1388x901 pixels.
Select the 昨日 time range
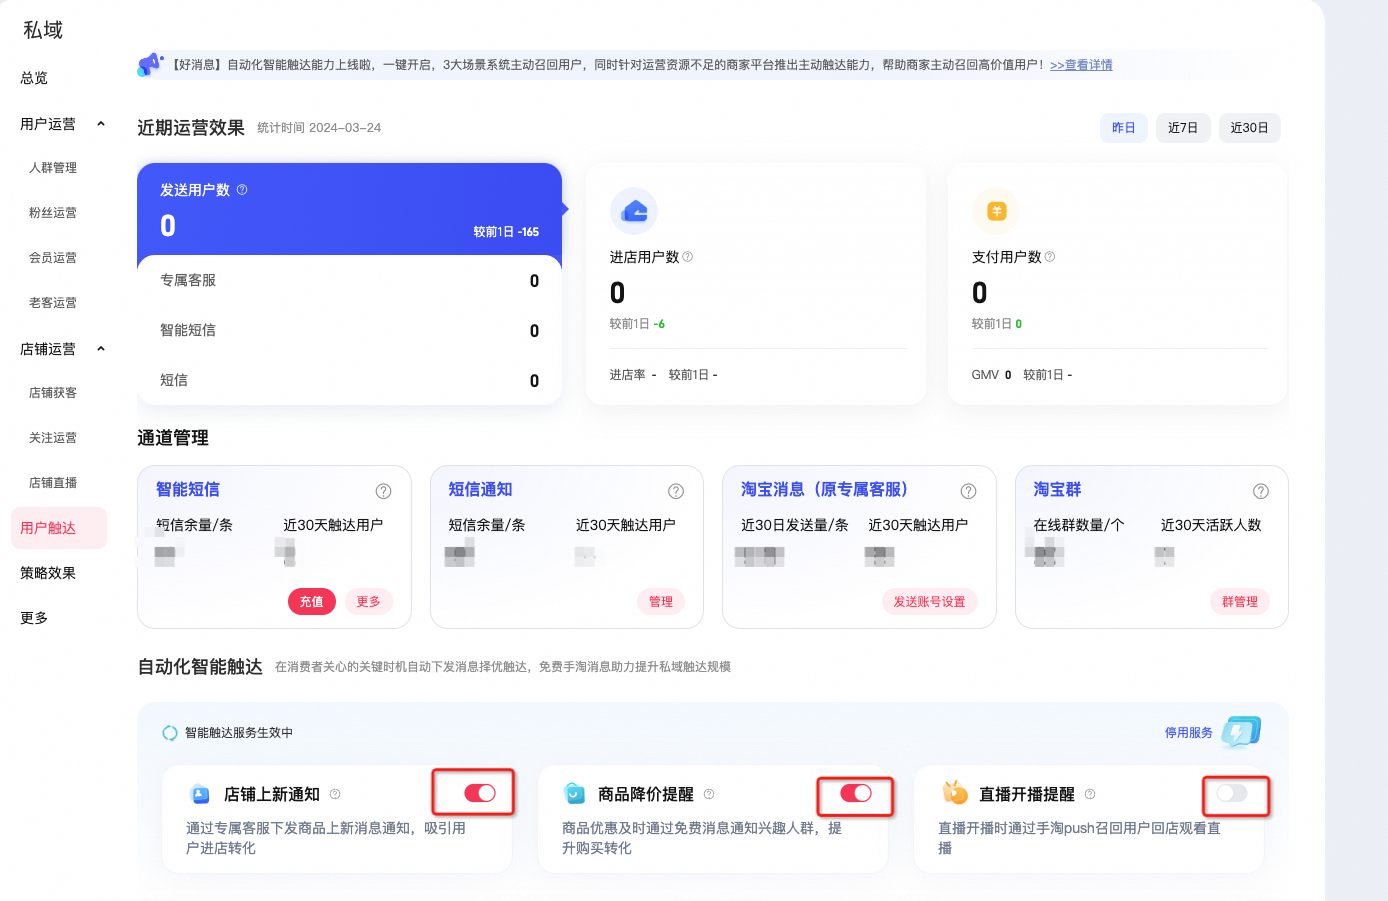pyautogui.click(x=1124, y=128)
